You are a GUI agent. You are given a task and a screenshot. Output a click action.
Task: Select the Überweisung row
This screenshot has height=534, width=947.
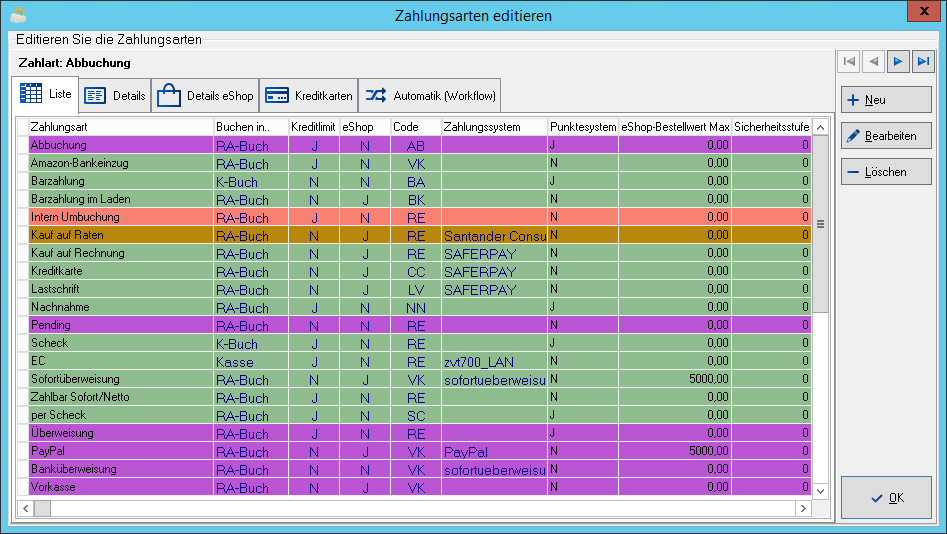point(420,433)
